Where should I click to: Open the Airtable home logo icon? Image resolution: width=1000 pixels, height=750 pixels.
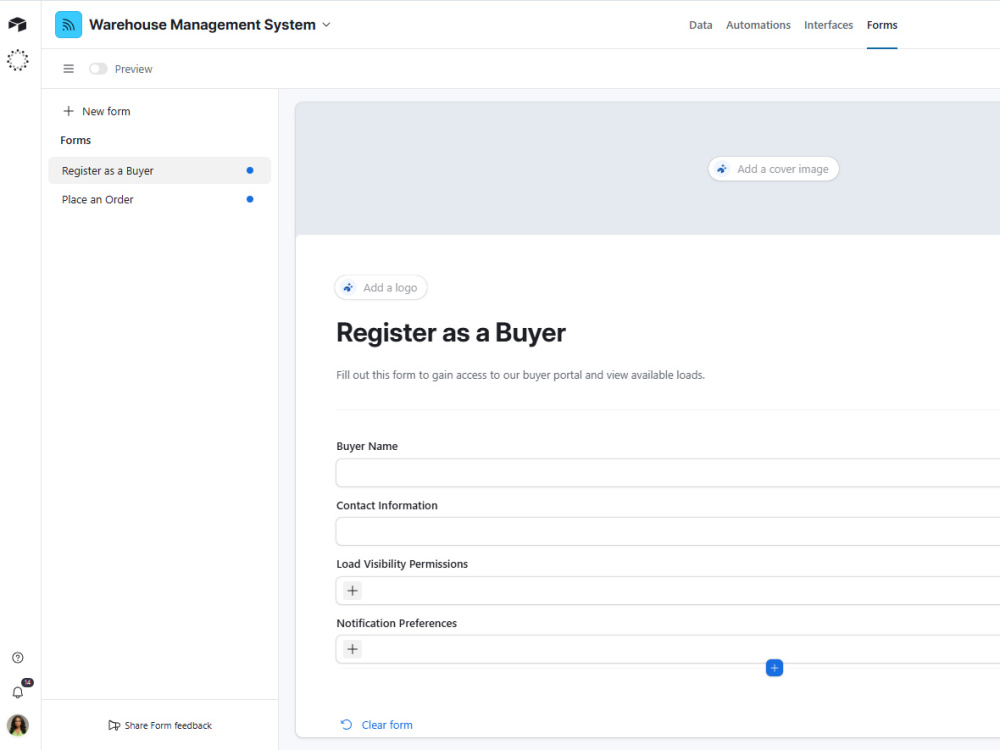[x=17, y=24]
